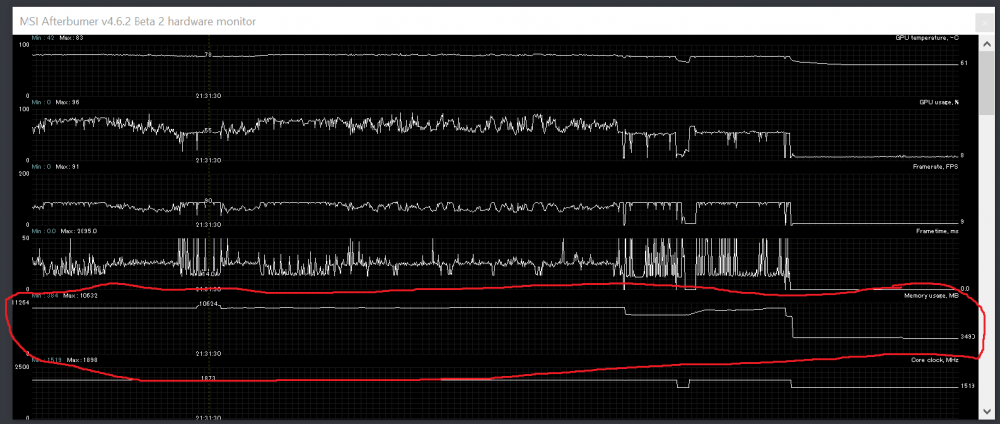The height and width of the screenshot is (424, 1000).
Task: Click the 21:31:30 timestamp under memory usage graph
Action: (208, 353)
